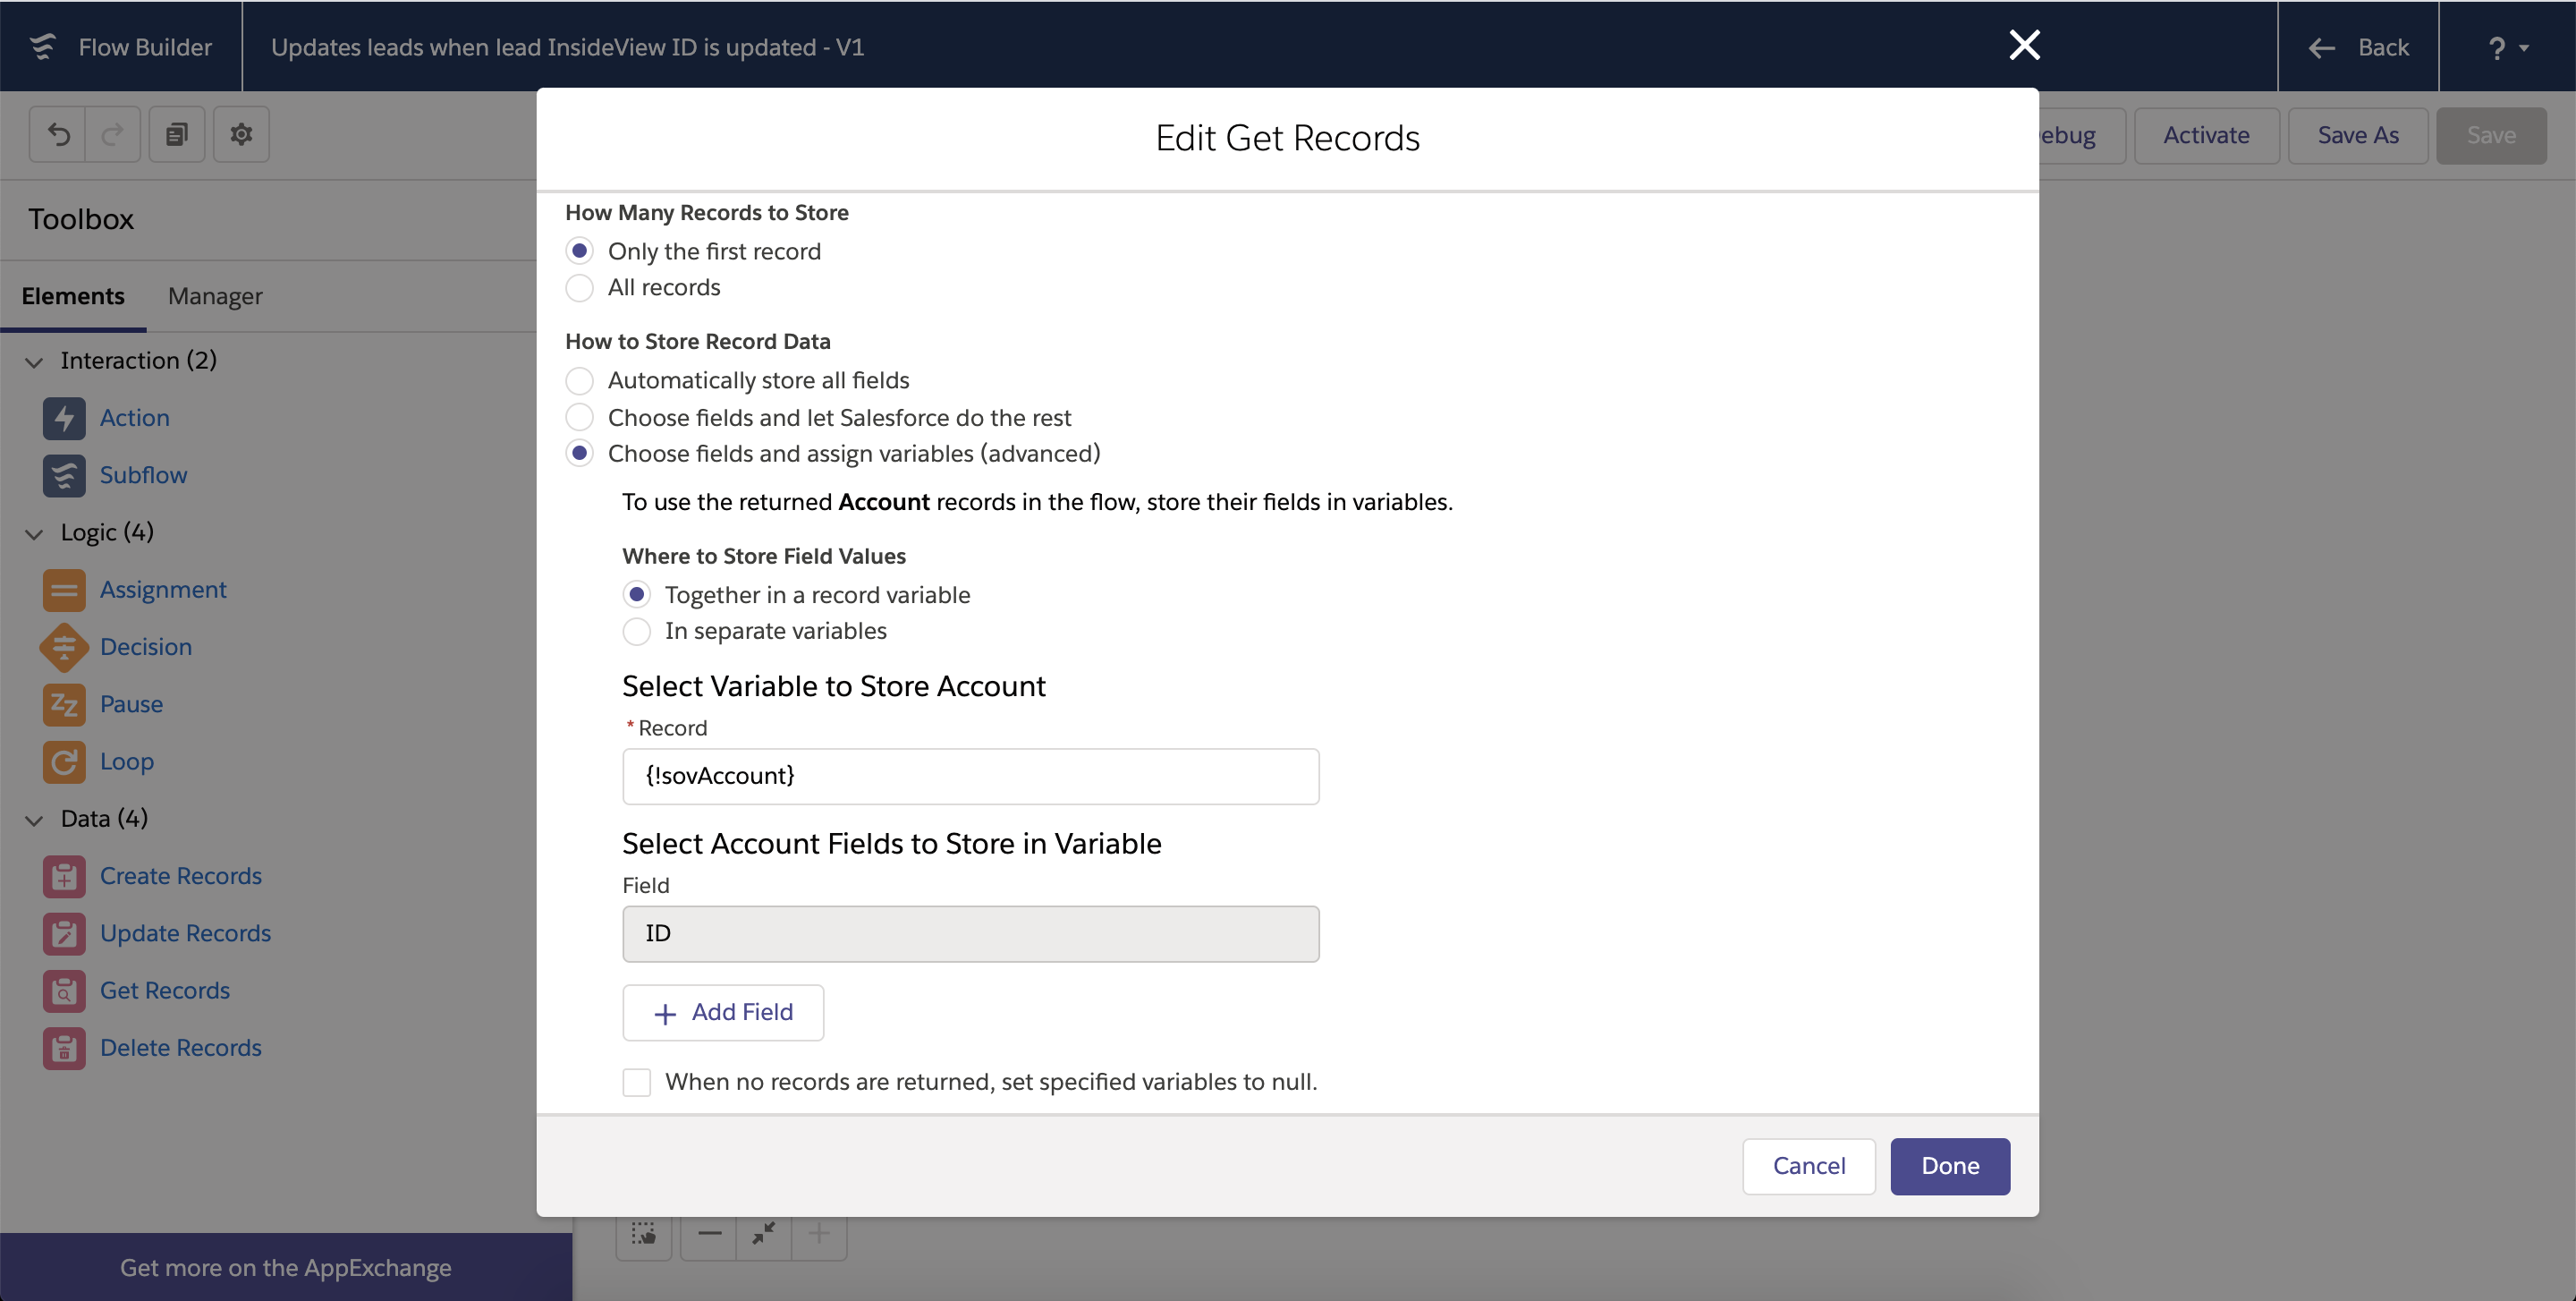
Task: Open flow settings gear icon
Action: tap(241, 134)
